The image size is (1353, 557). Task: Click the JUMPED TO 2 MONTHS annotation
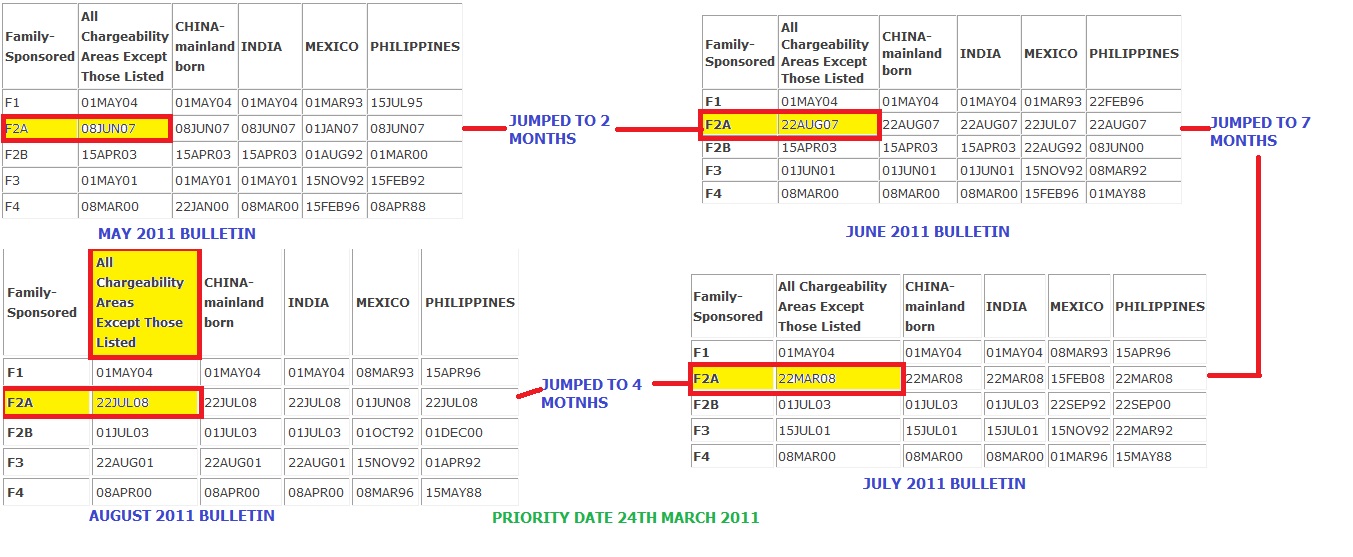pyautogui.click(x=559, y=130)
